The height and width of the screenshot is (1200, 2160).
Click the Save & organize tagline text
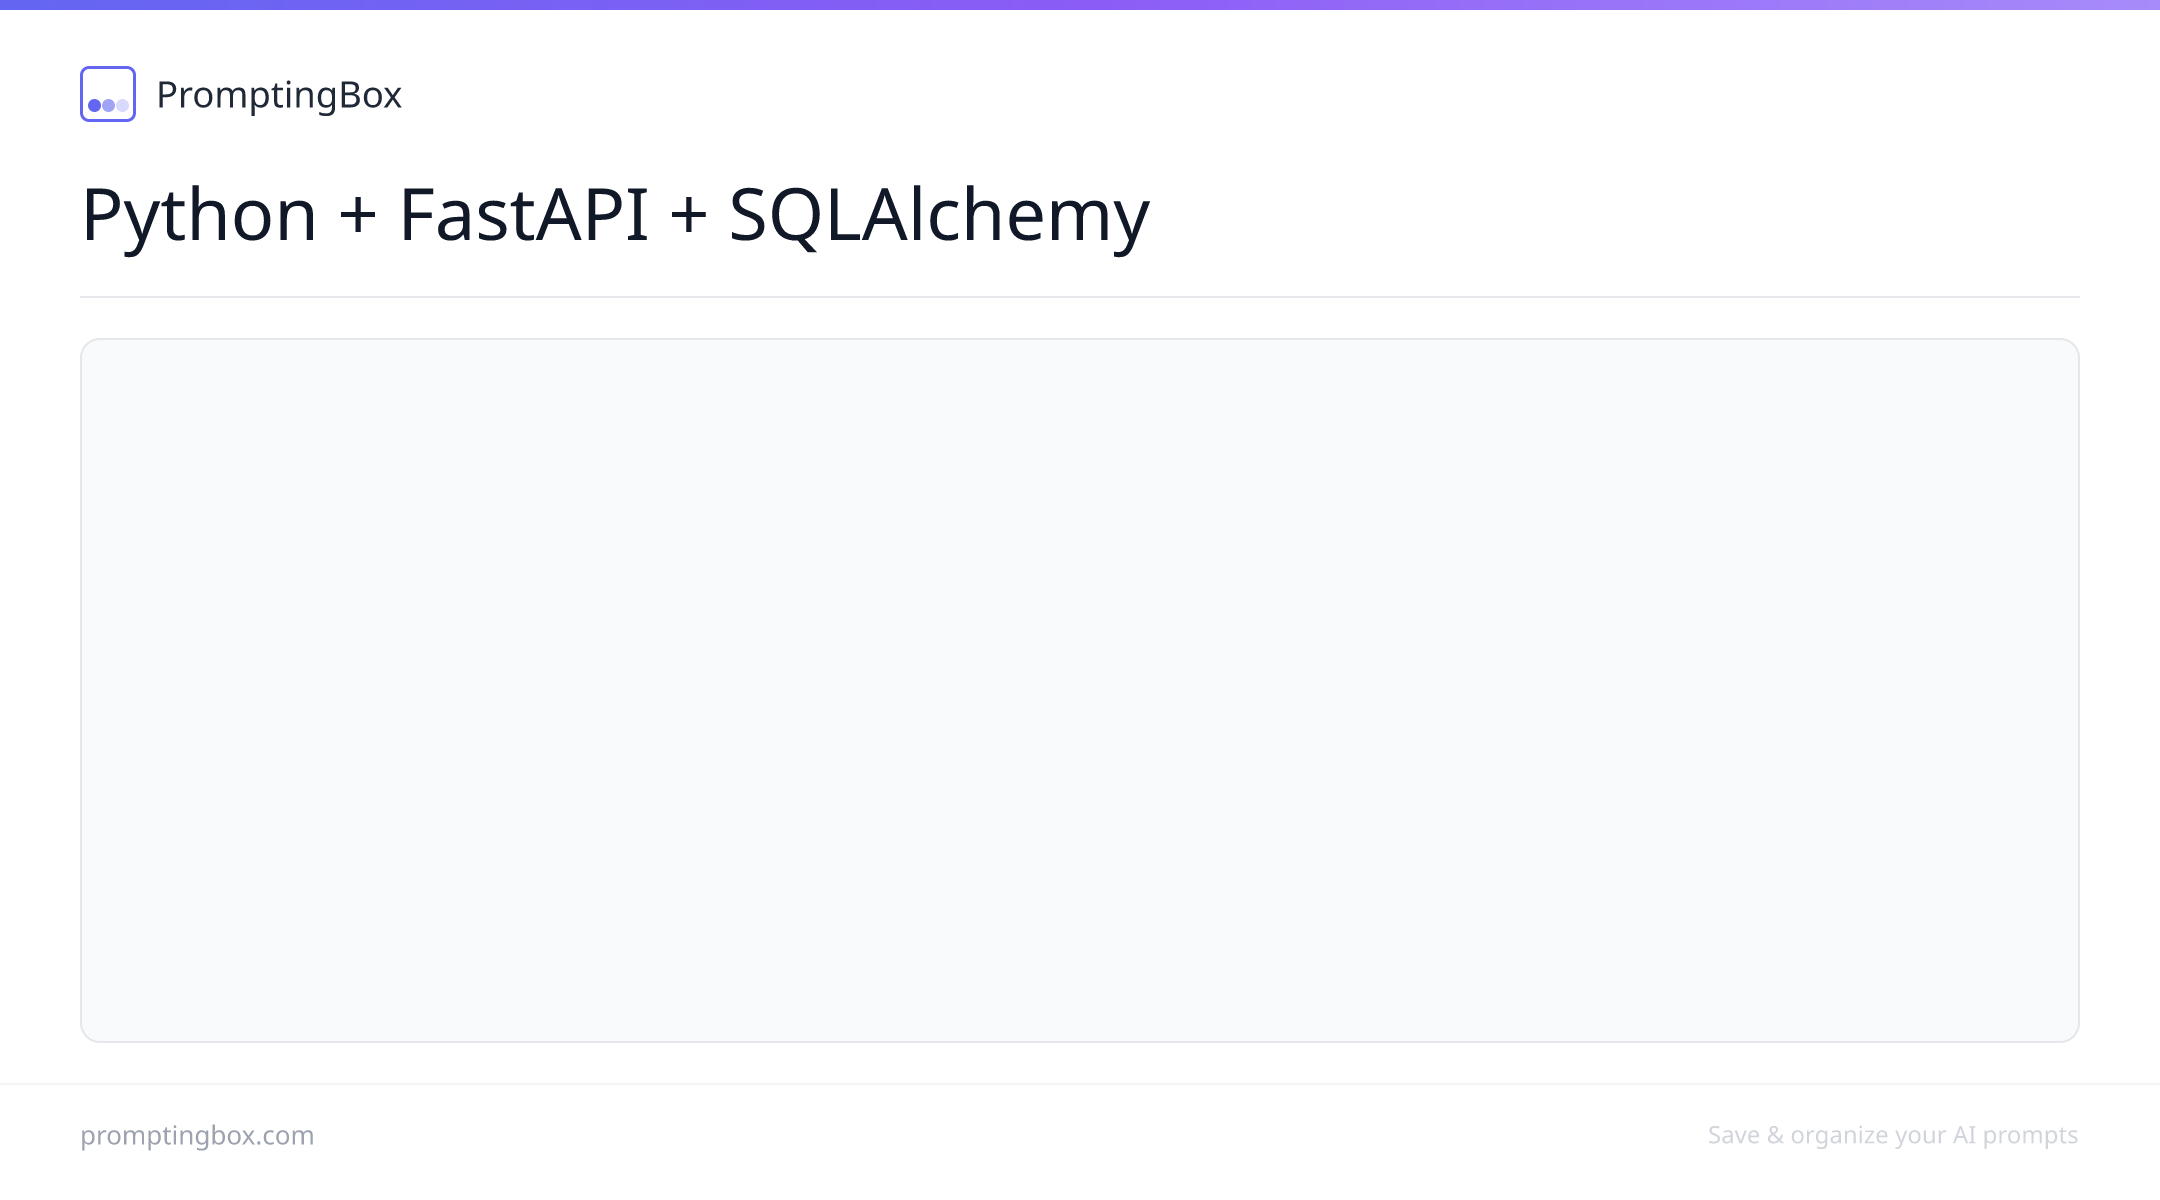(x=1893, y=1135)
